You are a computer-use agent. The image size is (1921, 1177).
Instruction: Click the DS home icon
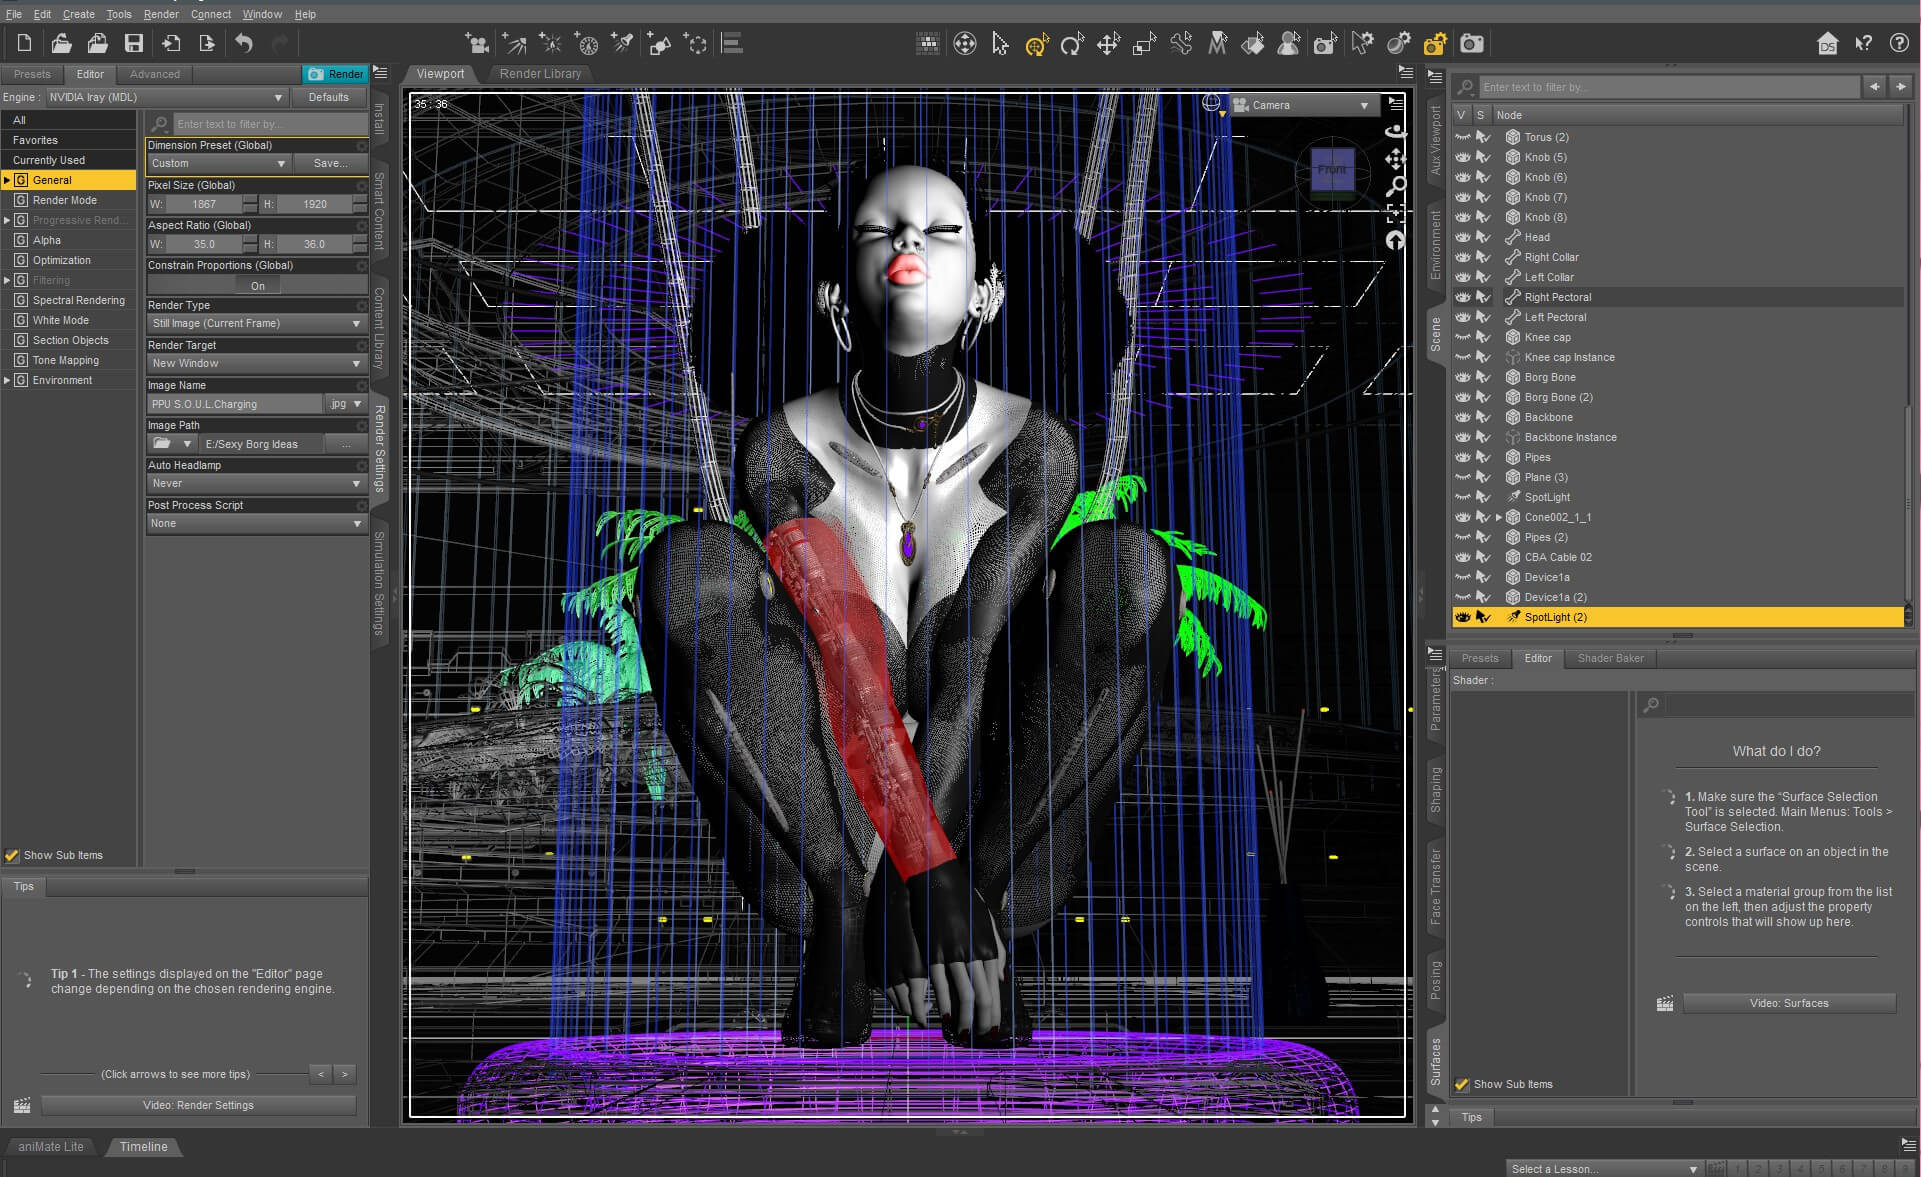(x=1827, y=43)
